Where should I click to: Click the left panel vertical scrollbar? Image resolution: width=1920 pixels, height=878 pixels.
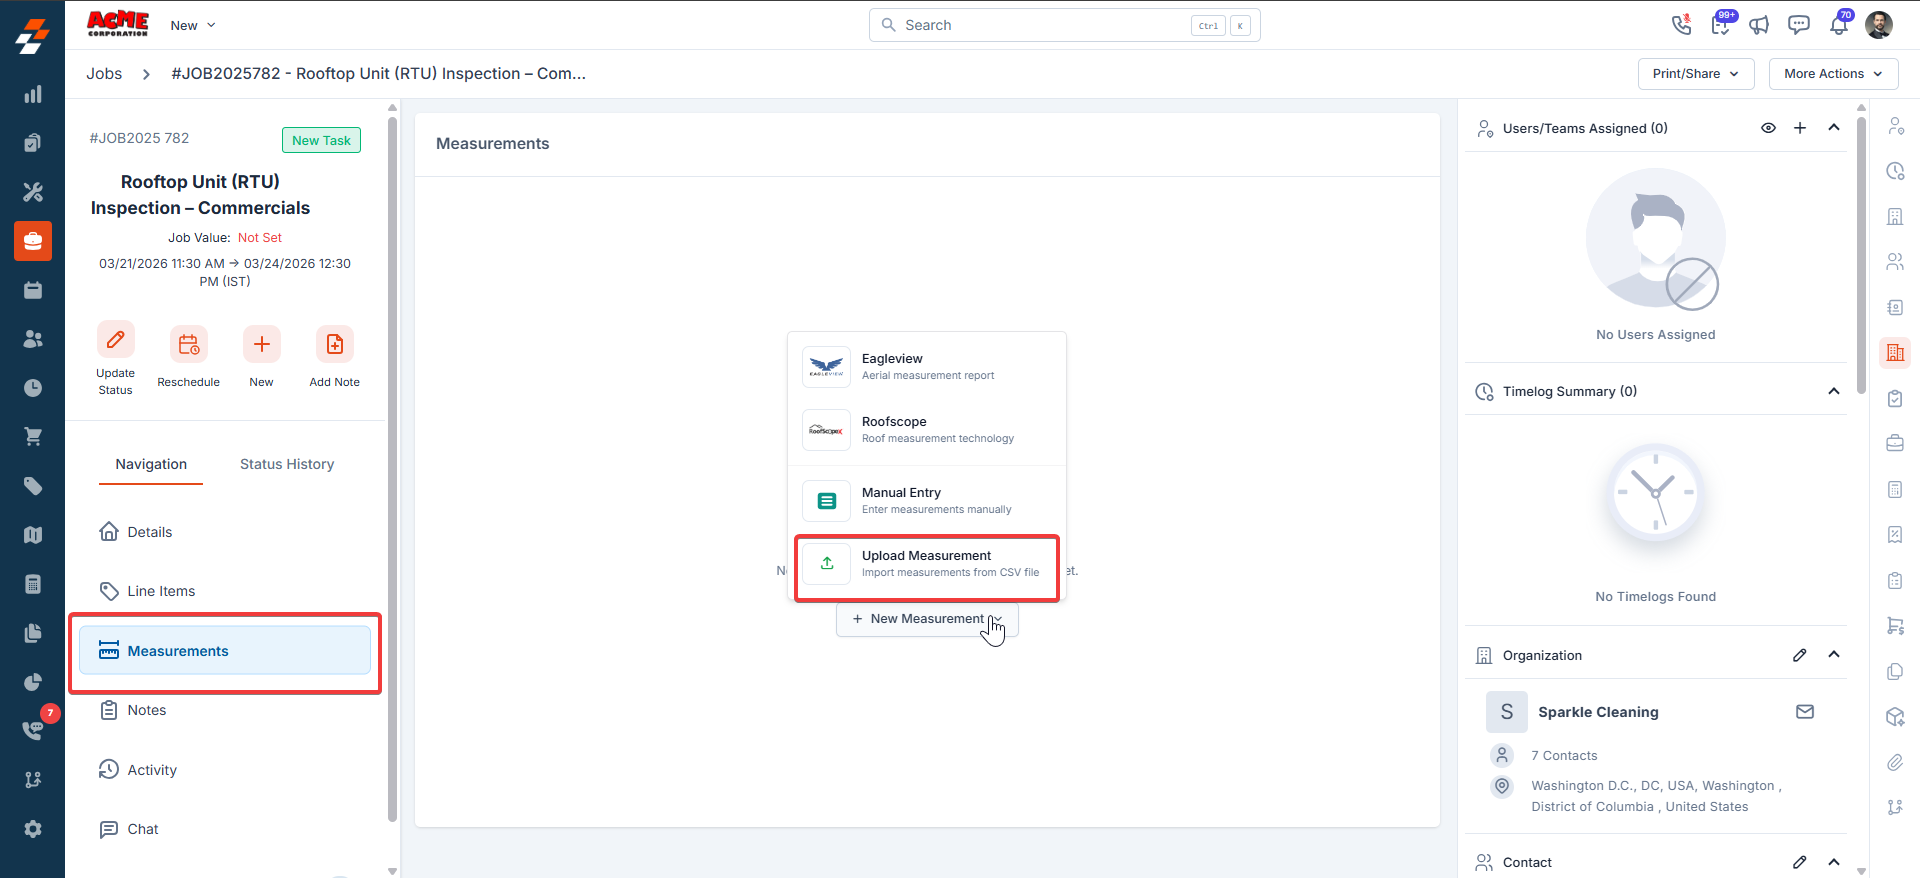tap(393, 470)
